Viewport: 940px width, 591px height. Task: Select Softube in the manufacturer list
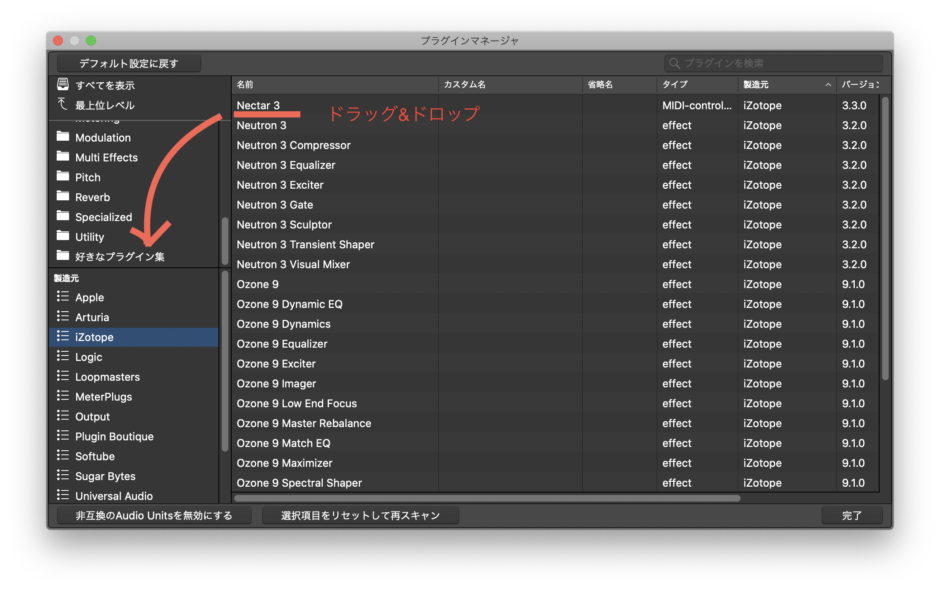pos(95,456)
